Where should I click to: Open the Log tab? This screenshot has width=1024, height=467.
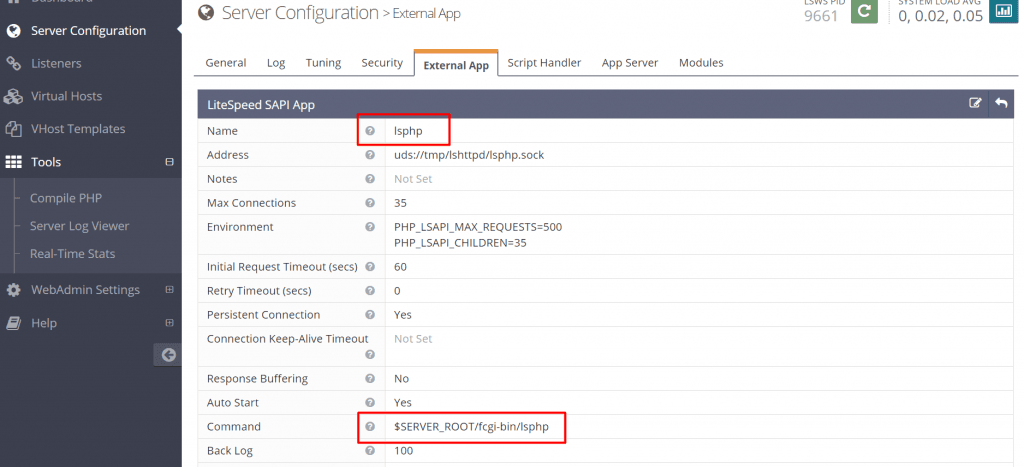coord(276,63)
